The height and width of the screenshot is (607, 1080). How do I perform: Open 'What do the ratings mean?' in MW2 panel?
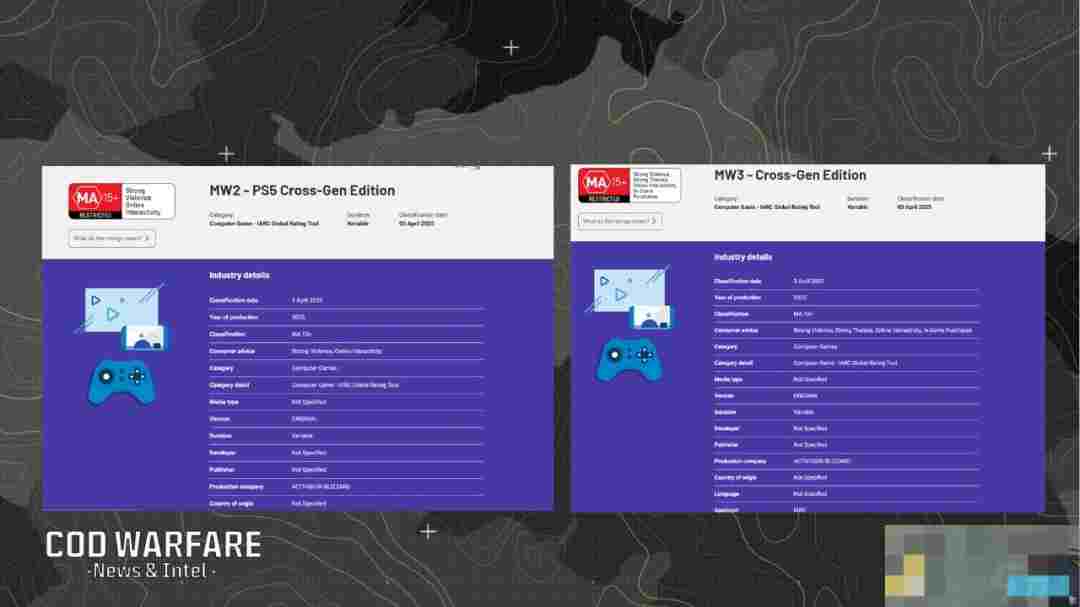(112, 238)
